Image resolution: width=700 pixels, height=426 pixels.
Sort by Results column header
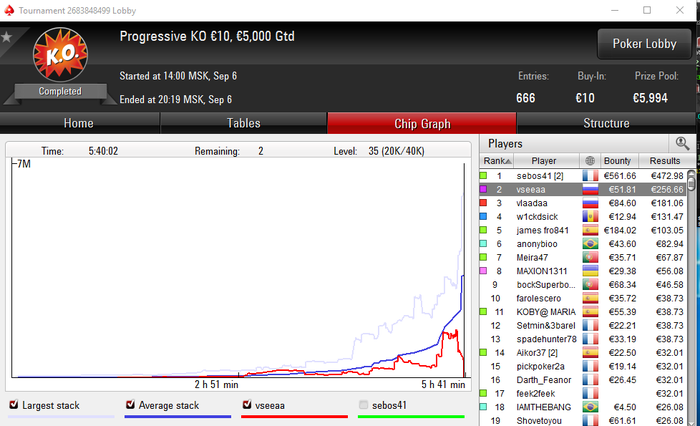[x=667, y=161]
